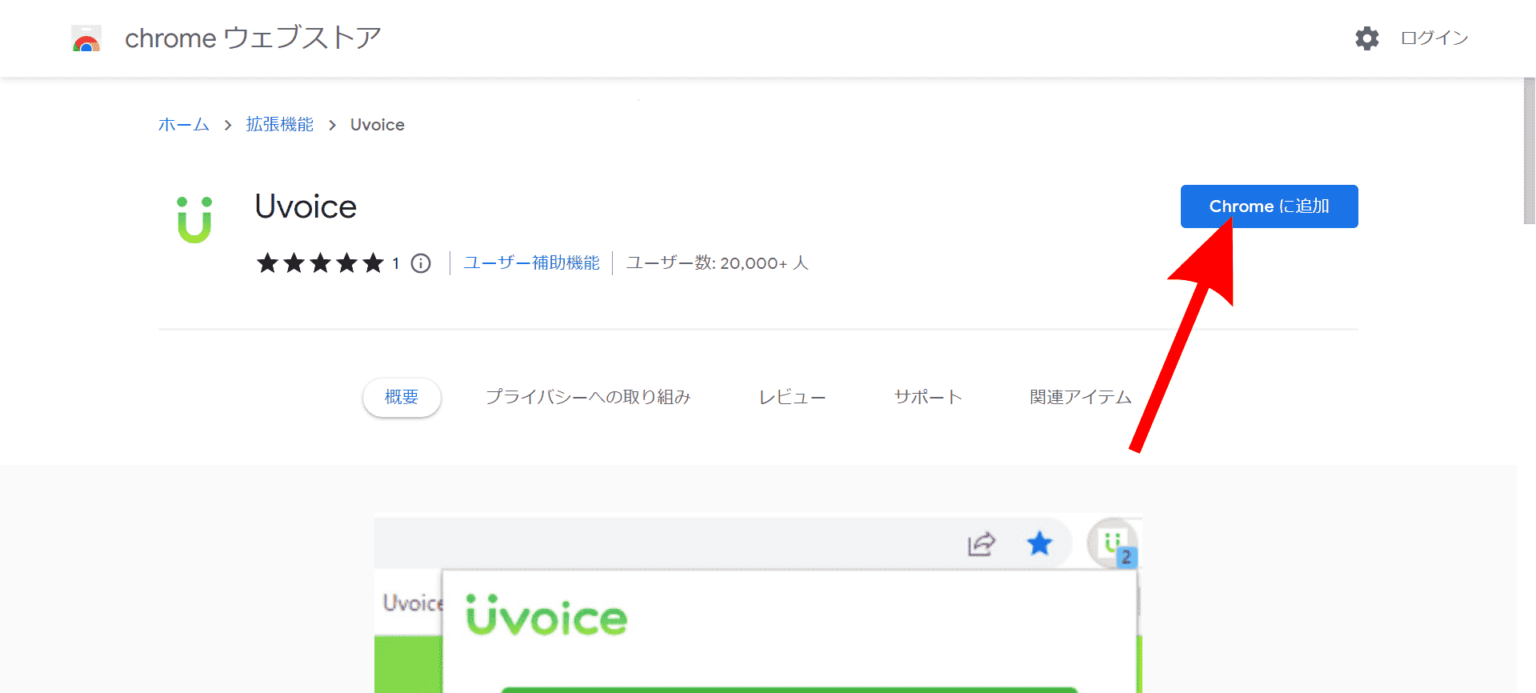The height and width of the screenshot is (693, 1536).
Task: Switch to the 概要 tab
Action: tap(401, 397)
